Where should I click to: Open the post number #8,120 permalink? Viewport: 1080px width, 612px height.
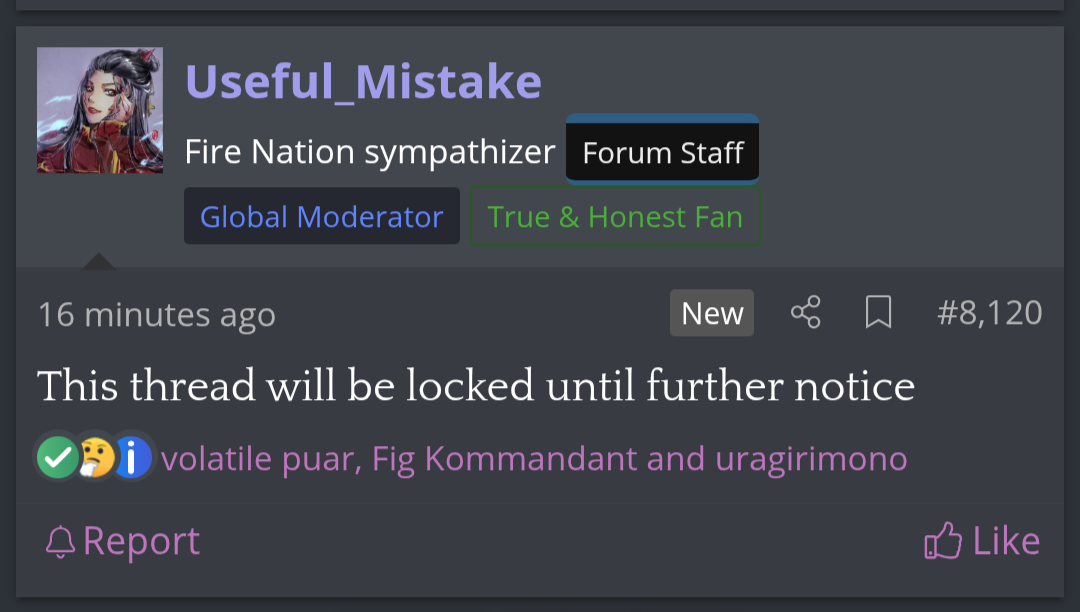pyautogui.click(x=989, y=313)
